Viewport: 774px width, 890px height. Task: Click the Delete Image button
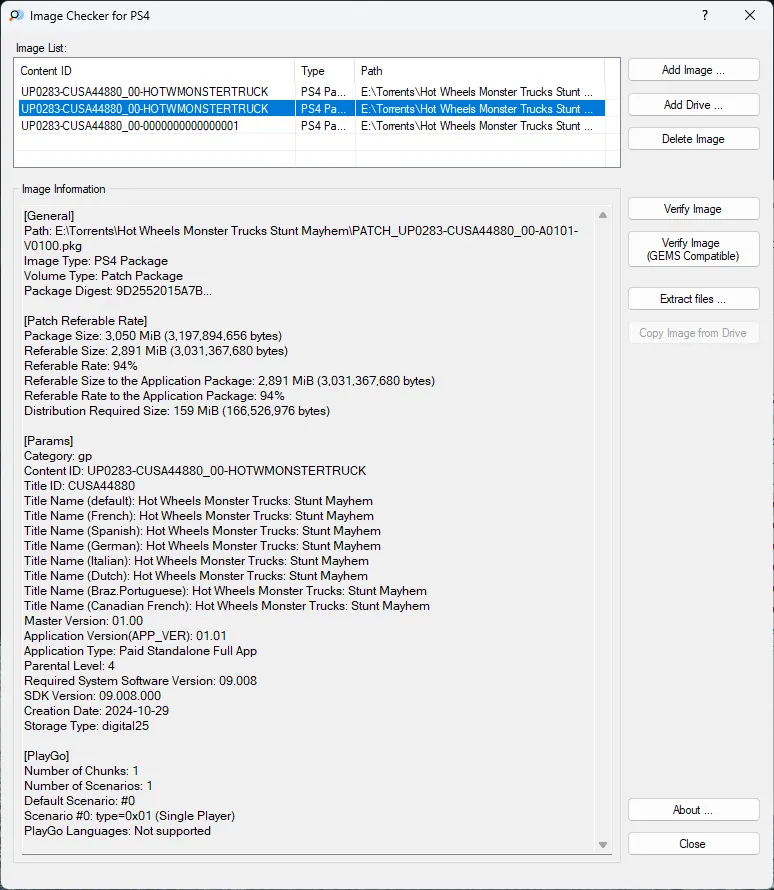693,139
